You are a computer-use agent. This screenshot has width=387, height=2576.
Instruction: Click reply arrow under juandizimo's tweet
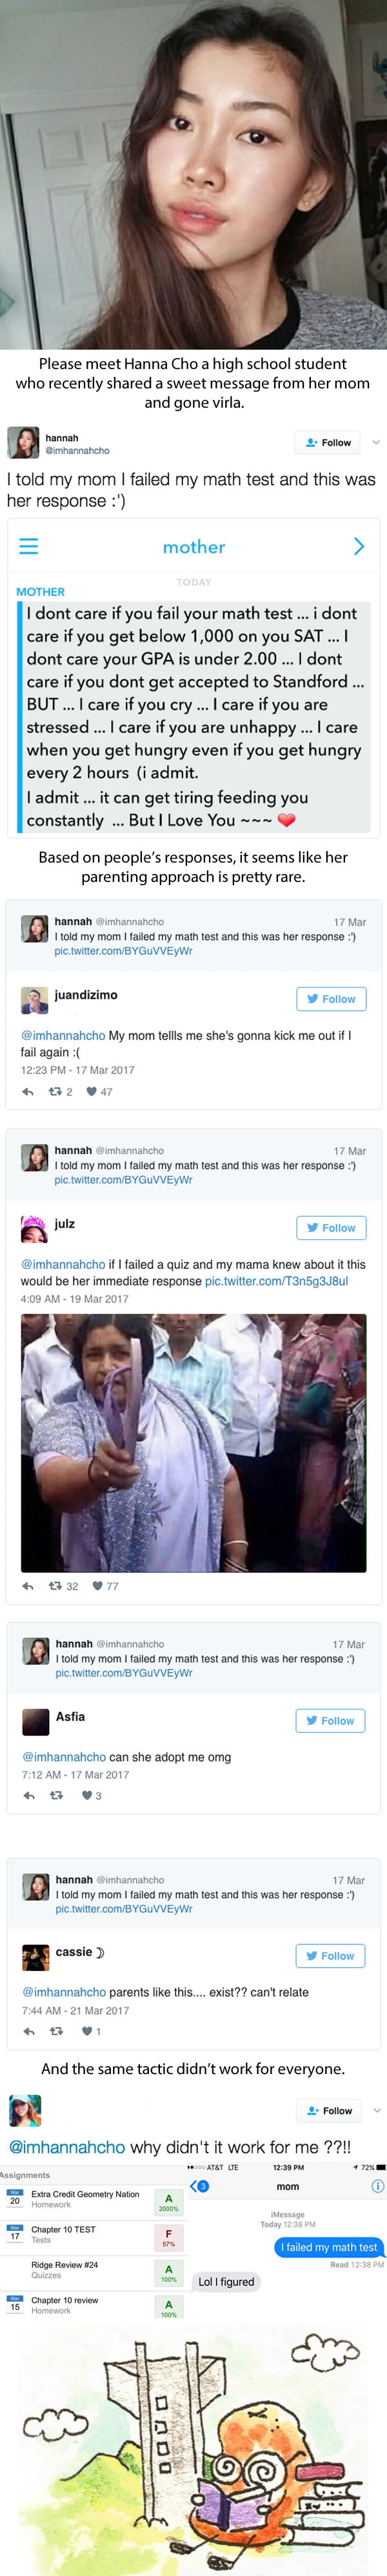(x=28, y=1092)
